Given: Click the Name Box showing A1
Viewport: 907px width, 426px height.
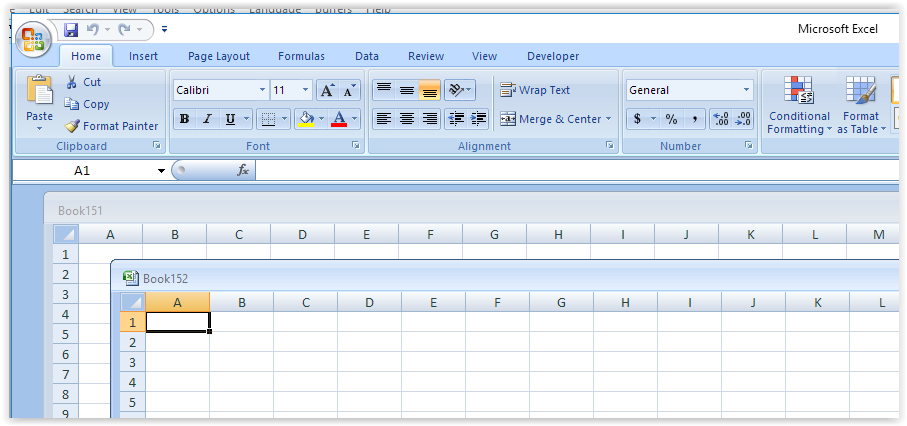Looking at the screenshot, I should 82,171.
